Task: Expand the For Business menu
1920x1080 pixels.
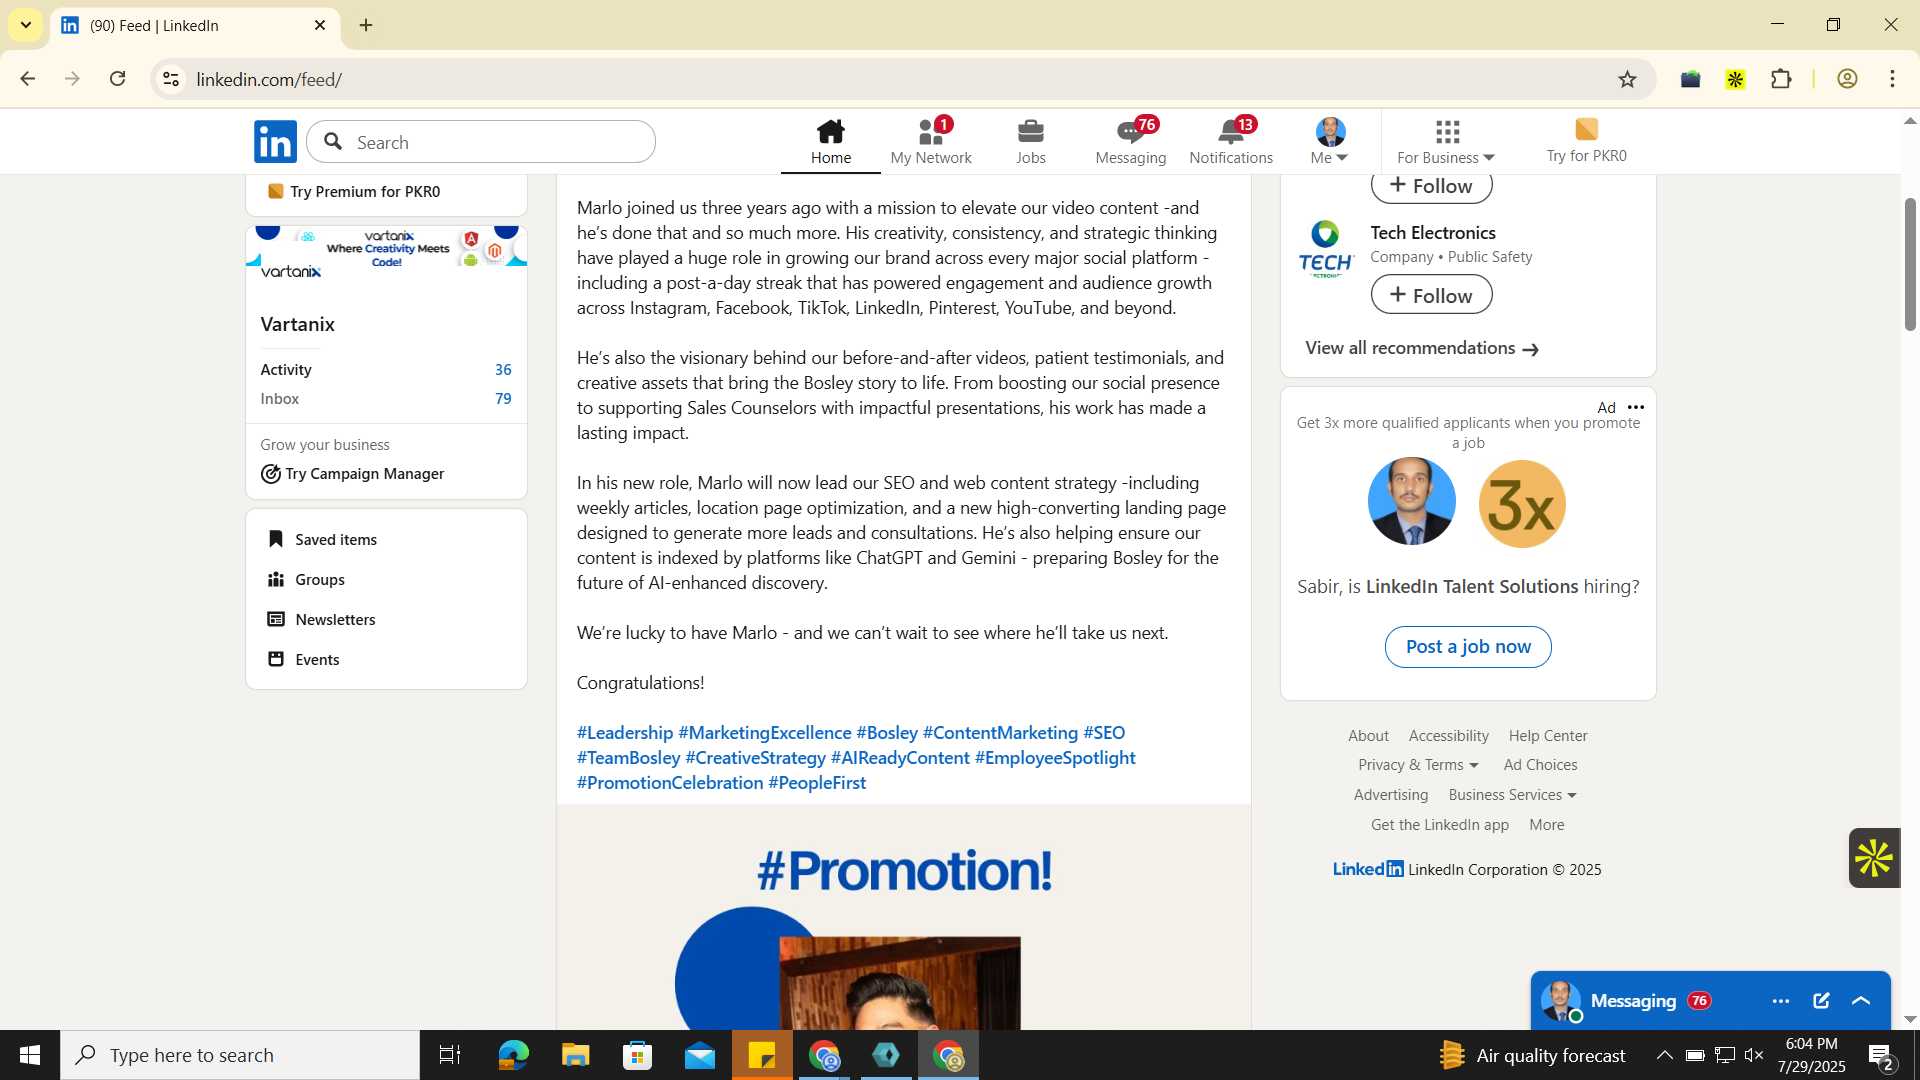Action: pyautogui.click(x=1446, y=142)
